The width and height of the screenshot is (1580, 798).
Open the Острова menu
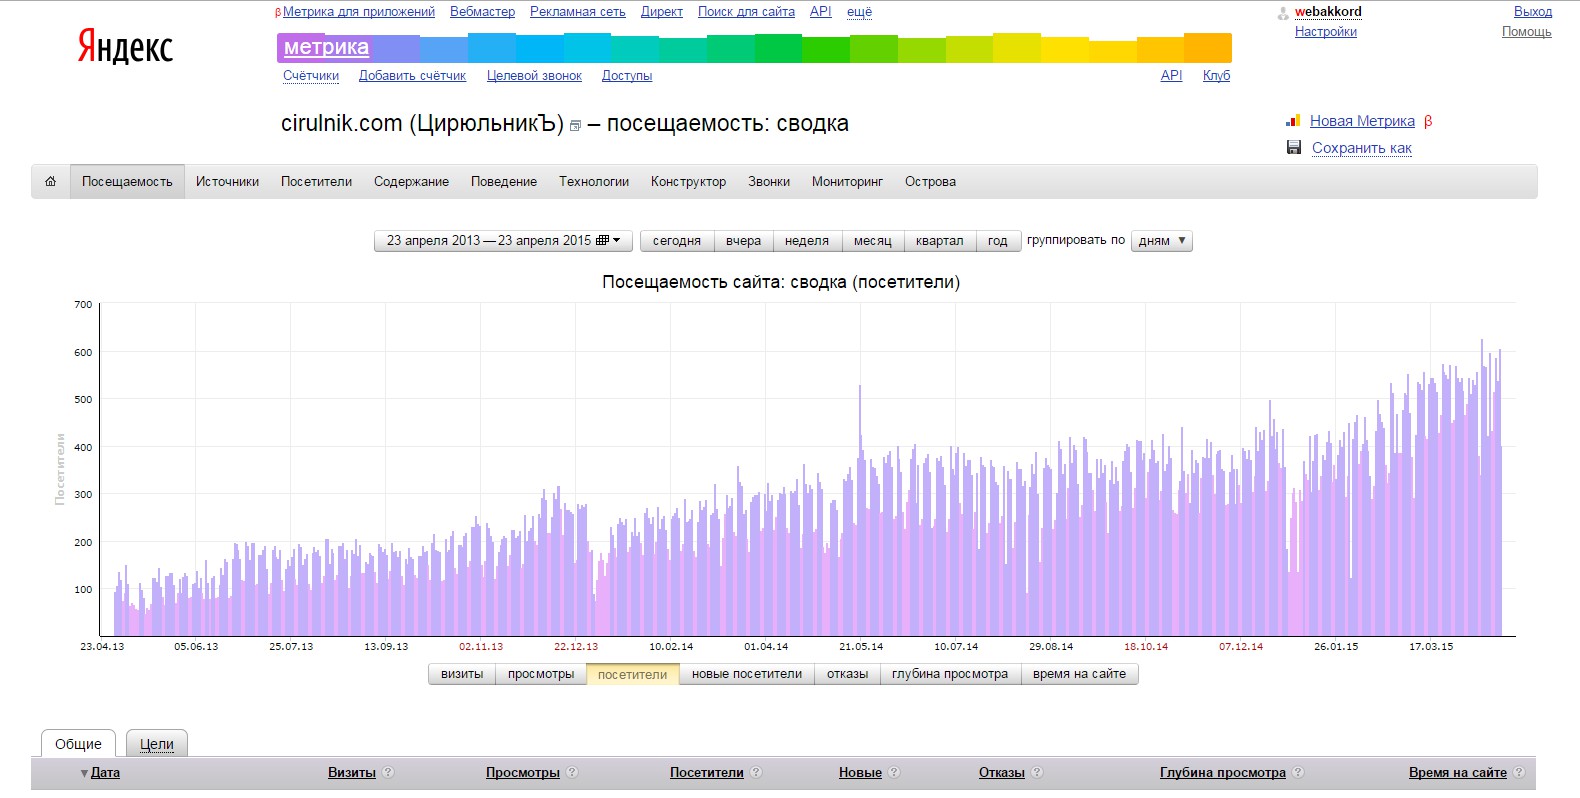pyautogui.click(x=930, y=182)
